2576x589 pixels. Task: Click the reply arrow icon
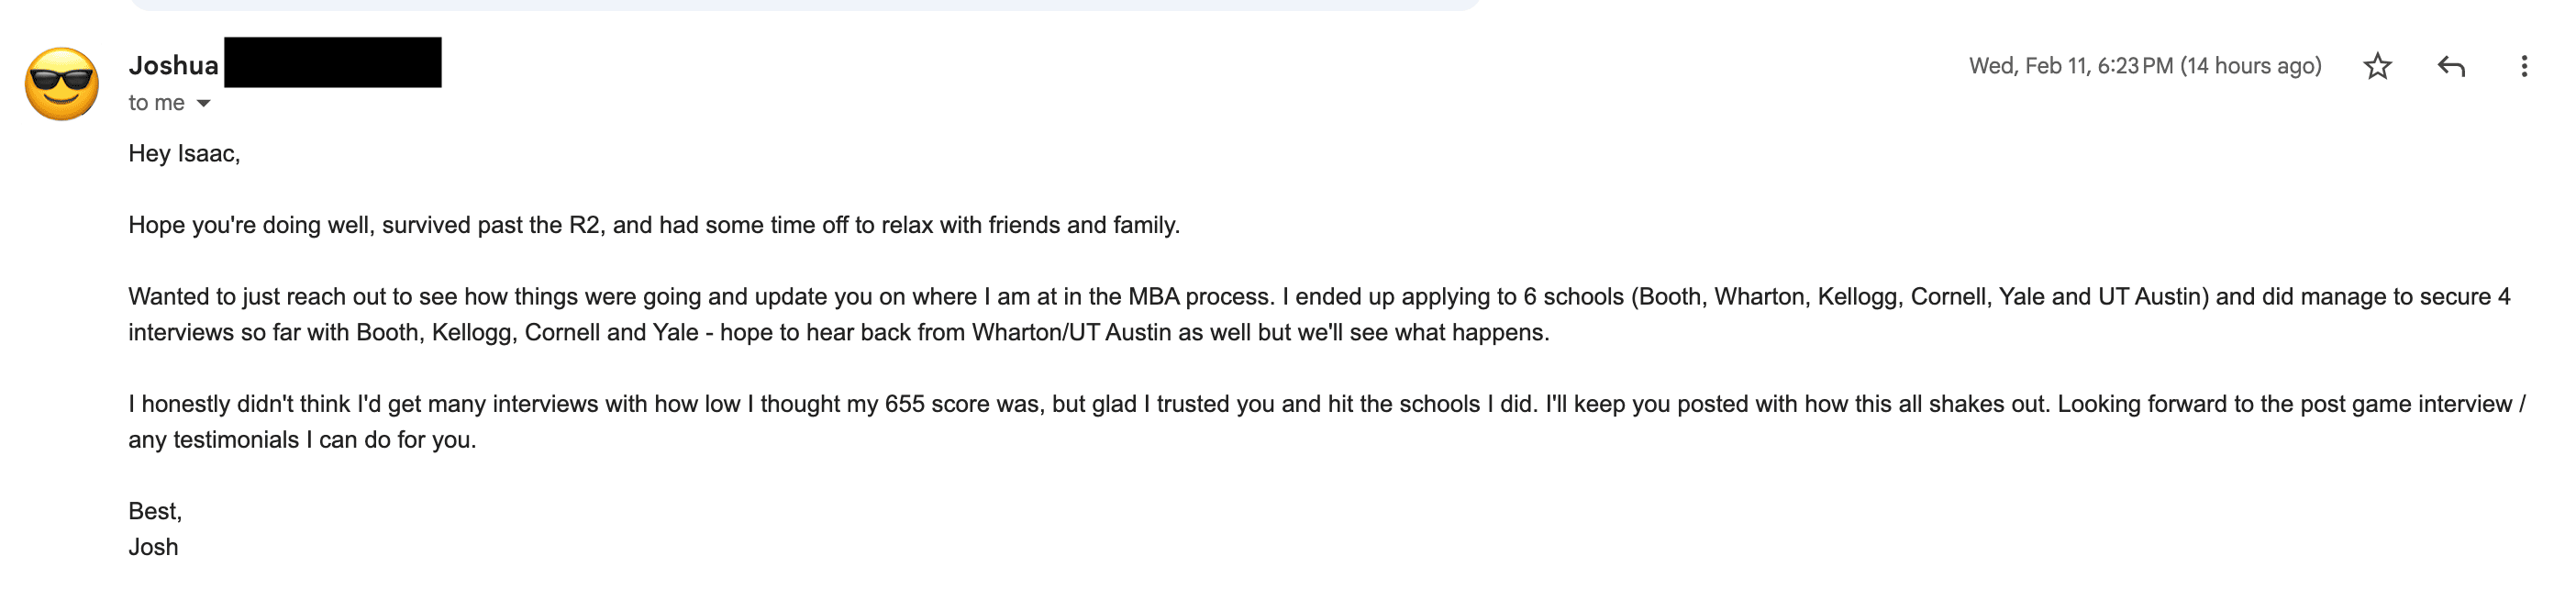tap(2451, 66)
